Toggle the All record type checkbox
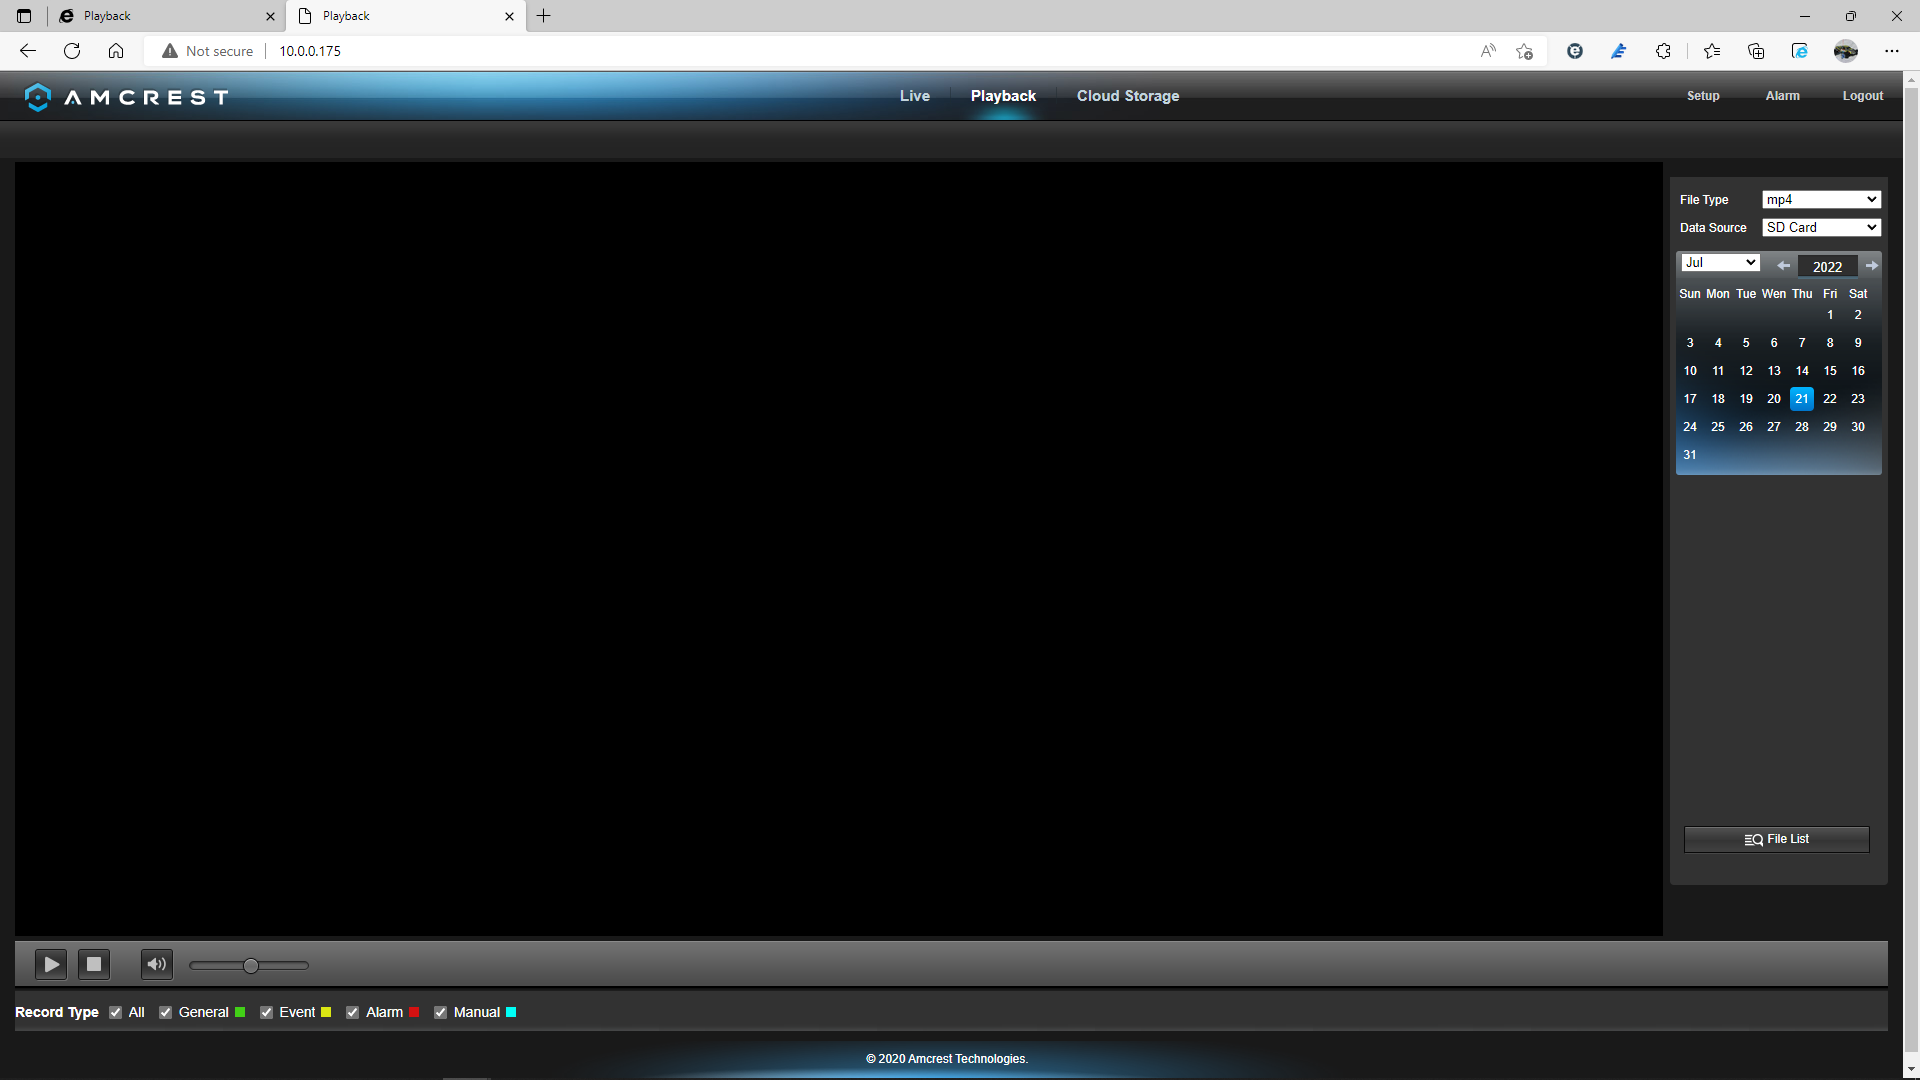1920x1080 pixels. pos(116,1012)
